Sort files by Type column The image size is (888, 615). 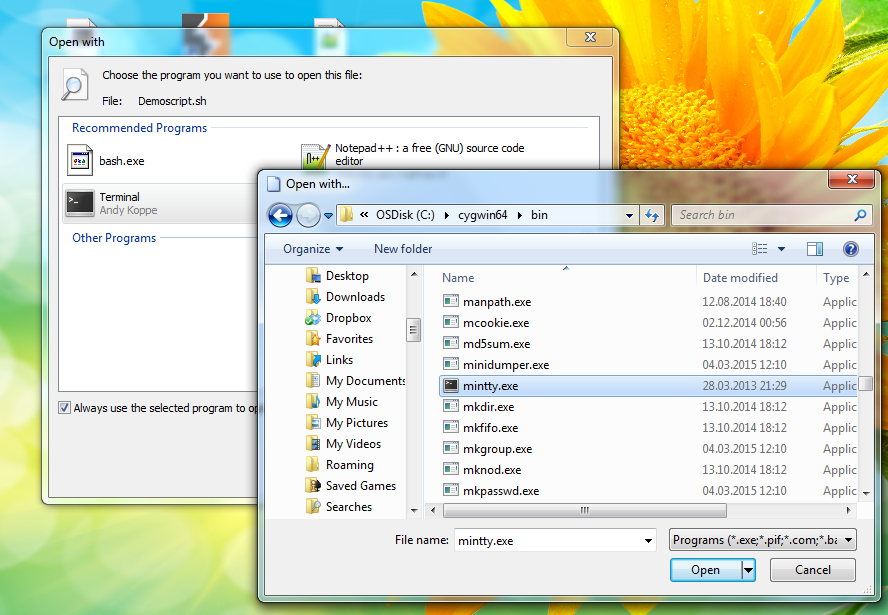837,277
